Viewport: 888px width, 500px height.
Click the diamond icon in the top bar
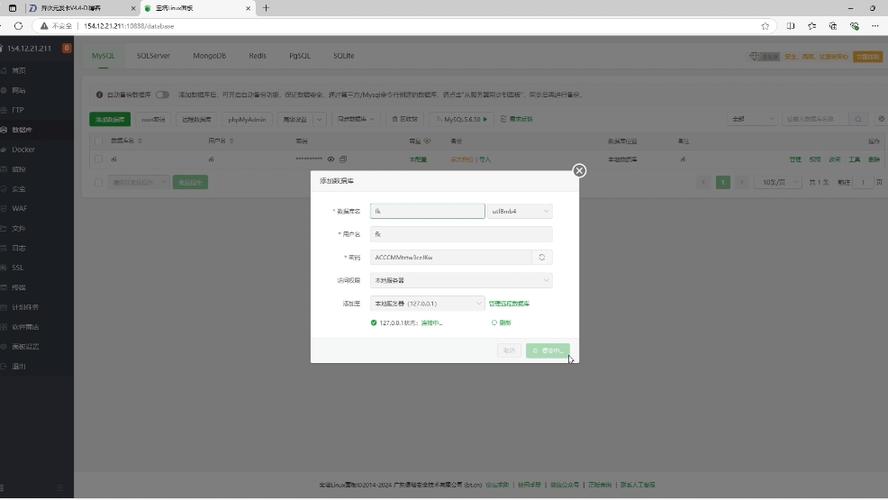(x=754, y=56)
